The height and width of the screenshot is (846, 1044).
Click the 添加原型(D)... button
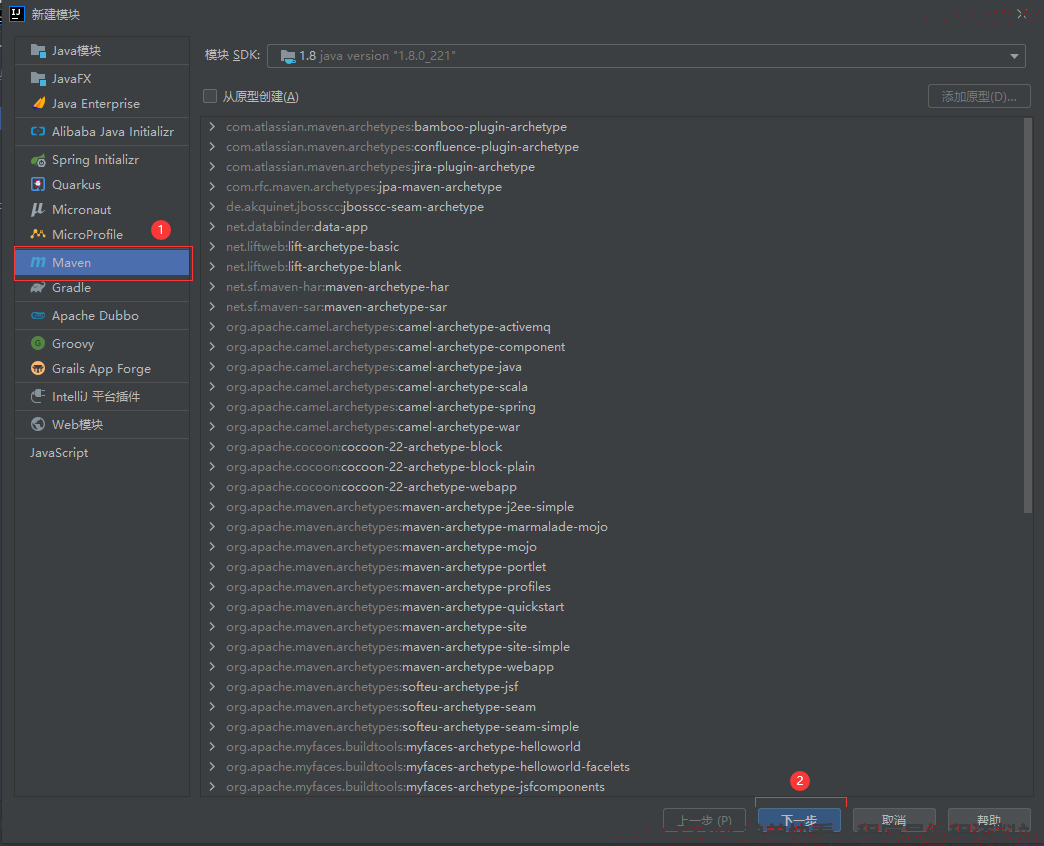(979, 97)
